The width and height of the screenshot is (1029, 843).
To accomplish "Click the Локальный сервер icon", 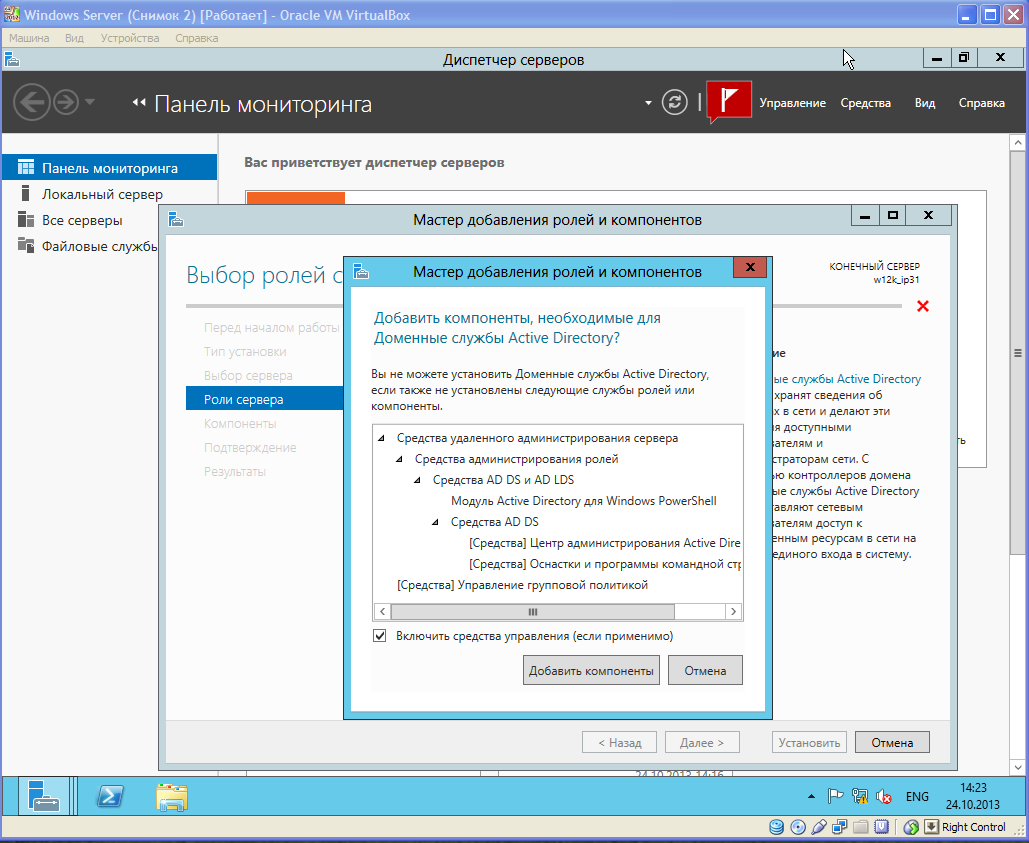I will [x=26, y=193].
